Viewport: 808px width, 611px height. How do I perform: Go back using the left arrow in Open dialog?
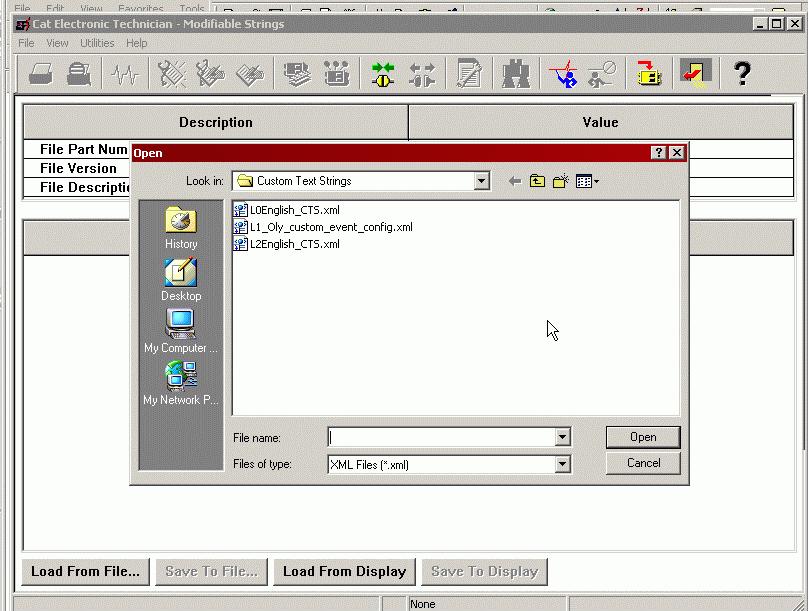point(514,181)
